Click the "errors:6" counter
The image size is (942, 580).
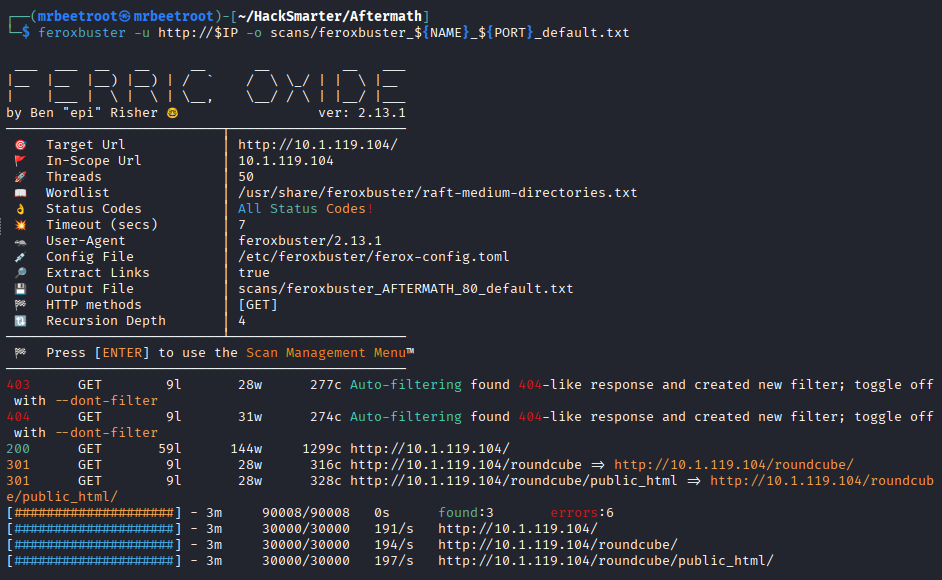pos(582,513)
